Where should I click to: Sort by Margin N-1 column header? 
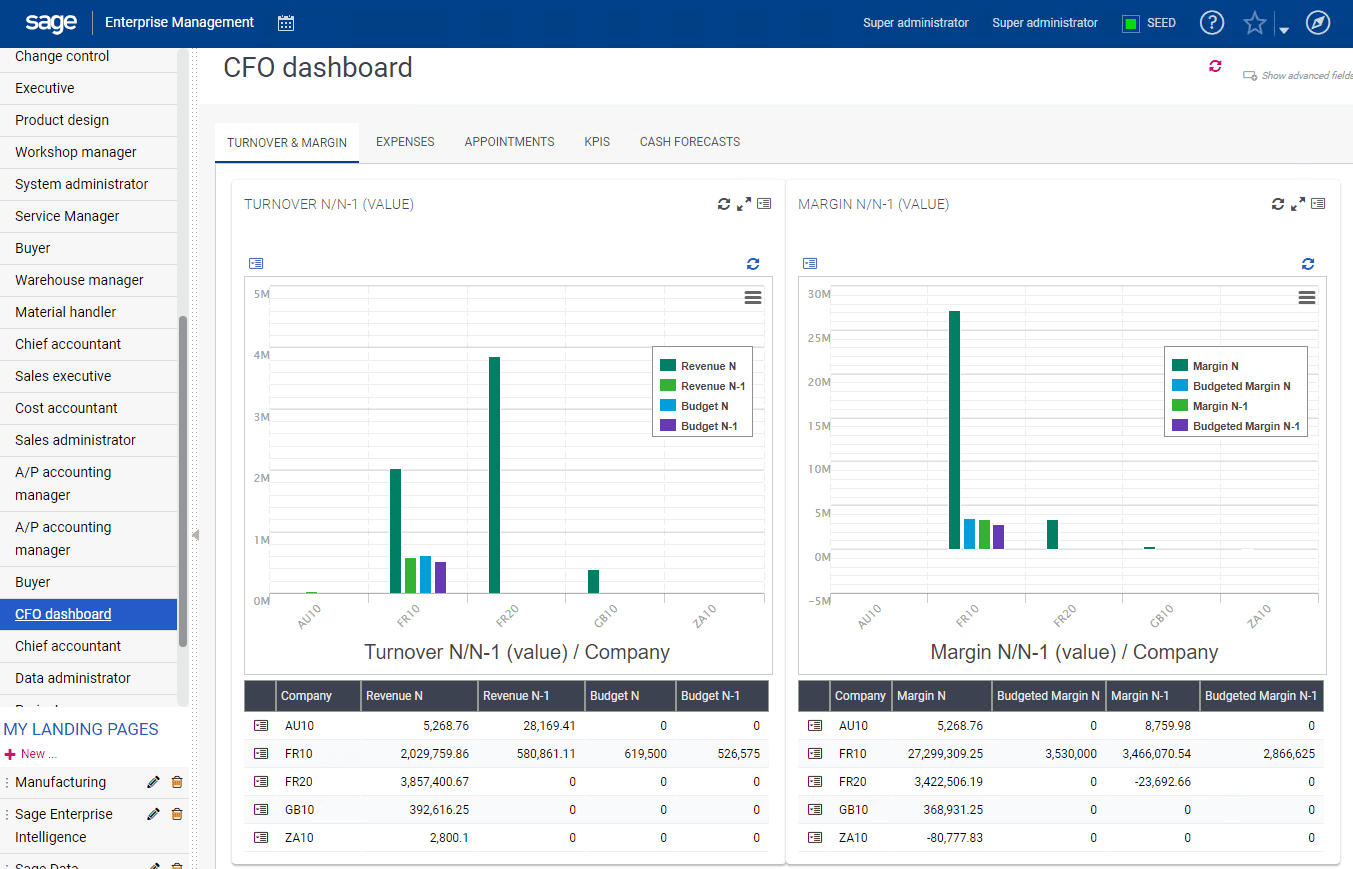(x=1152, y=696)
